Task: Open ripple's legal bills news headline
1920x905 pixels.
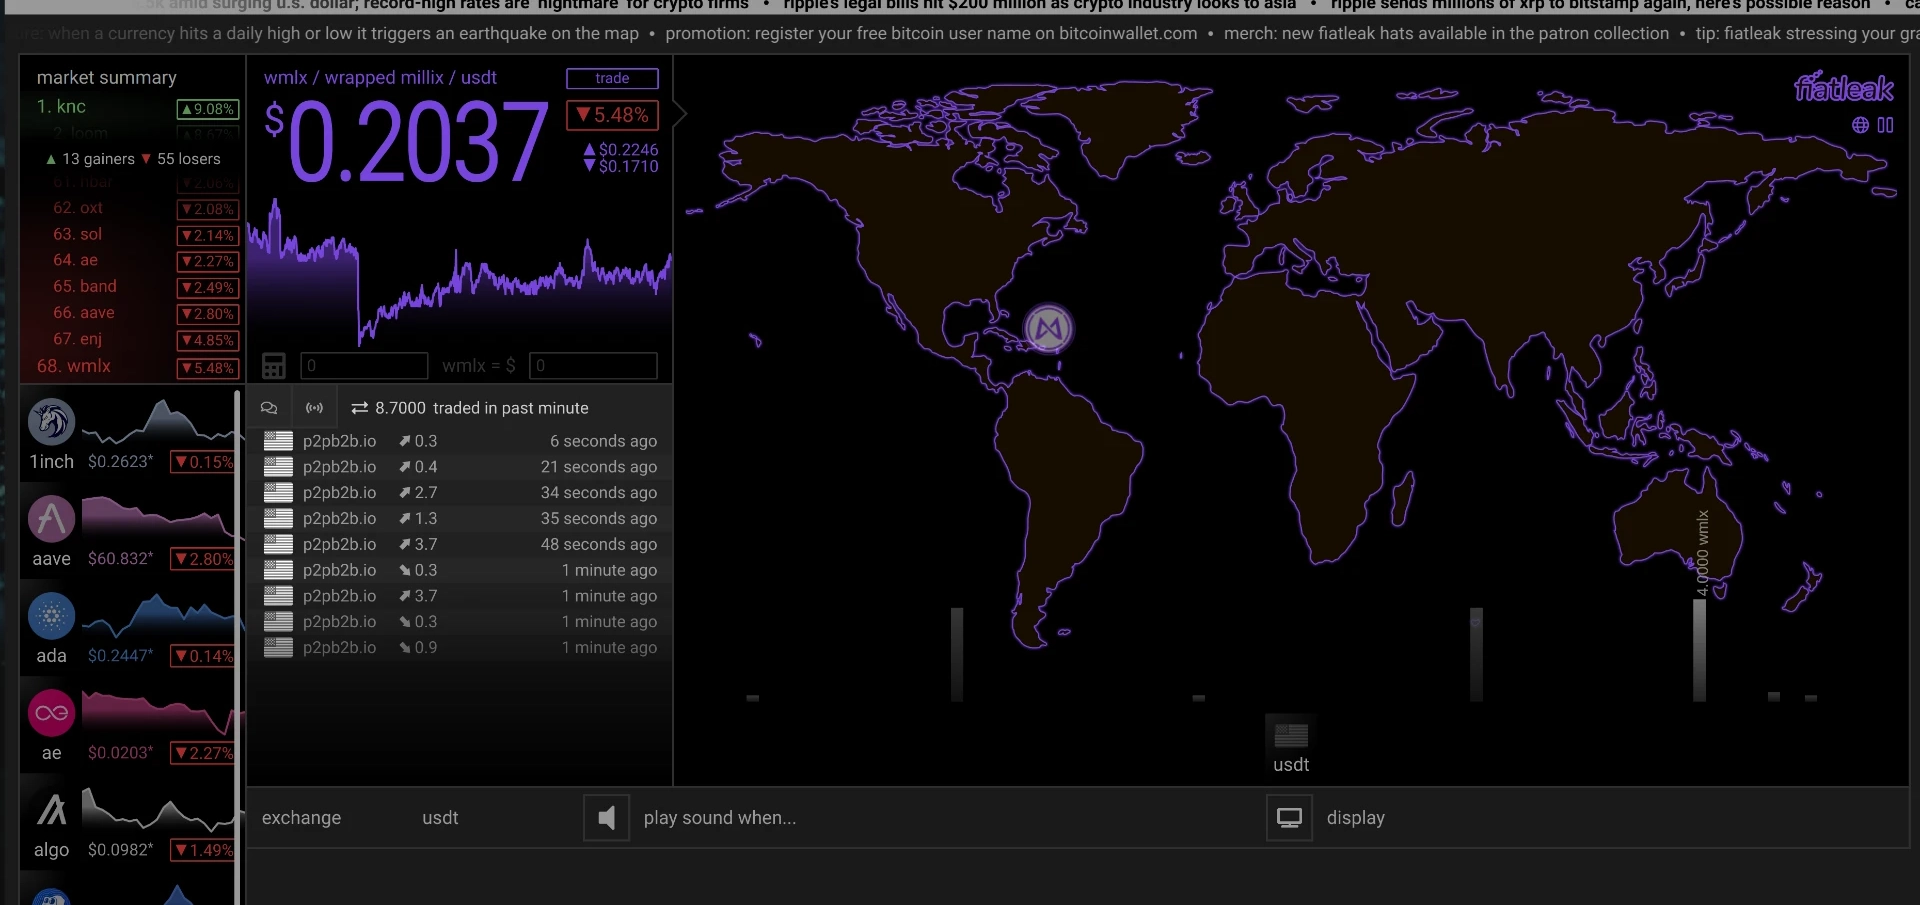Action: coord(1039,5)
